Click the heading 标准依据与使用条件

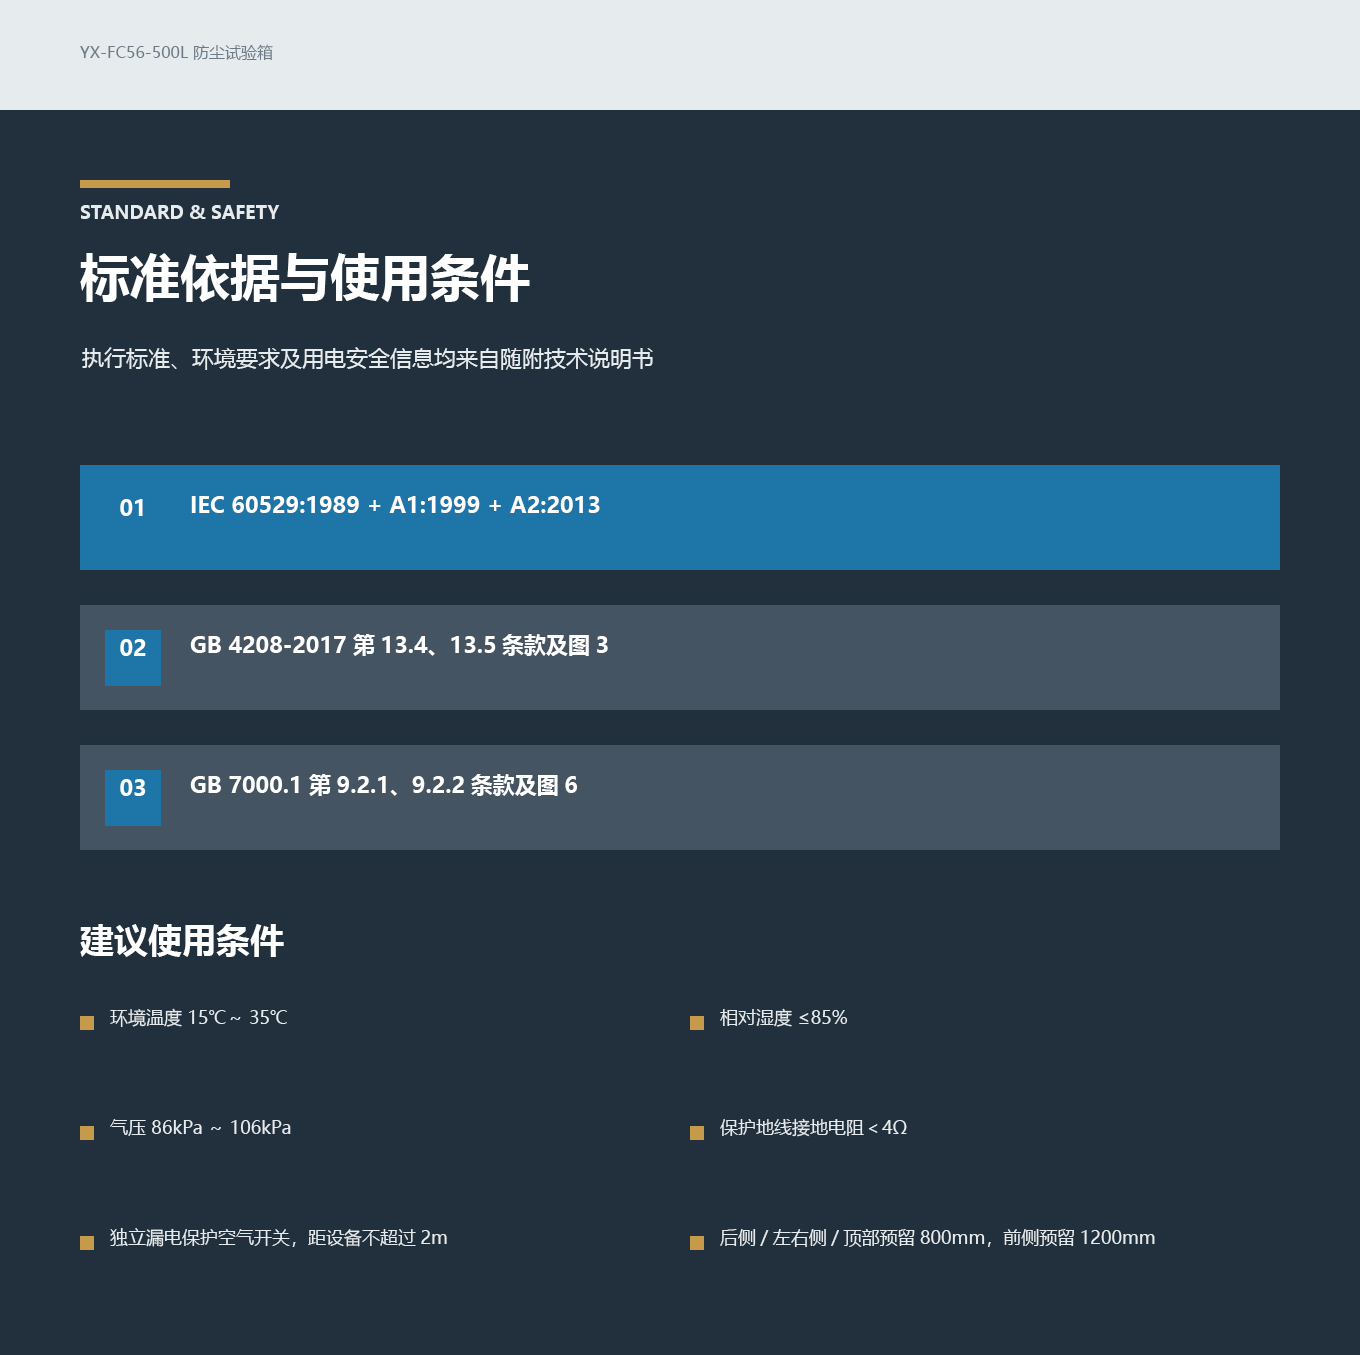coord(305,278)
